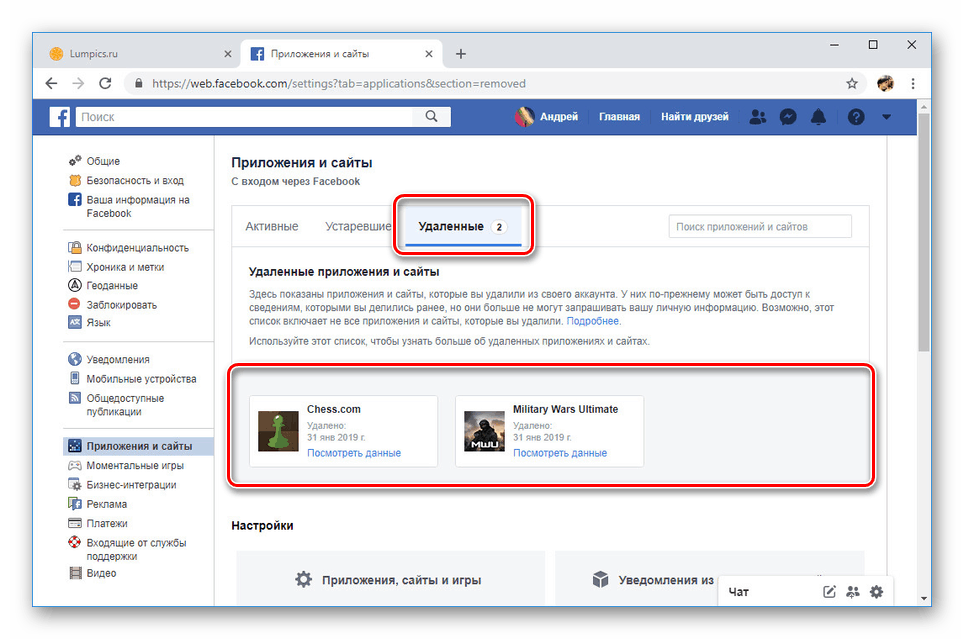Open the Messenger icon
Viewport: 964px width, 639px height.
tap(788, 117)
